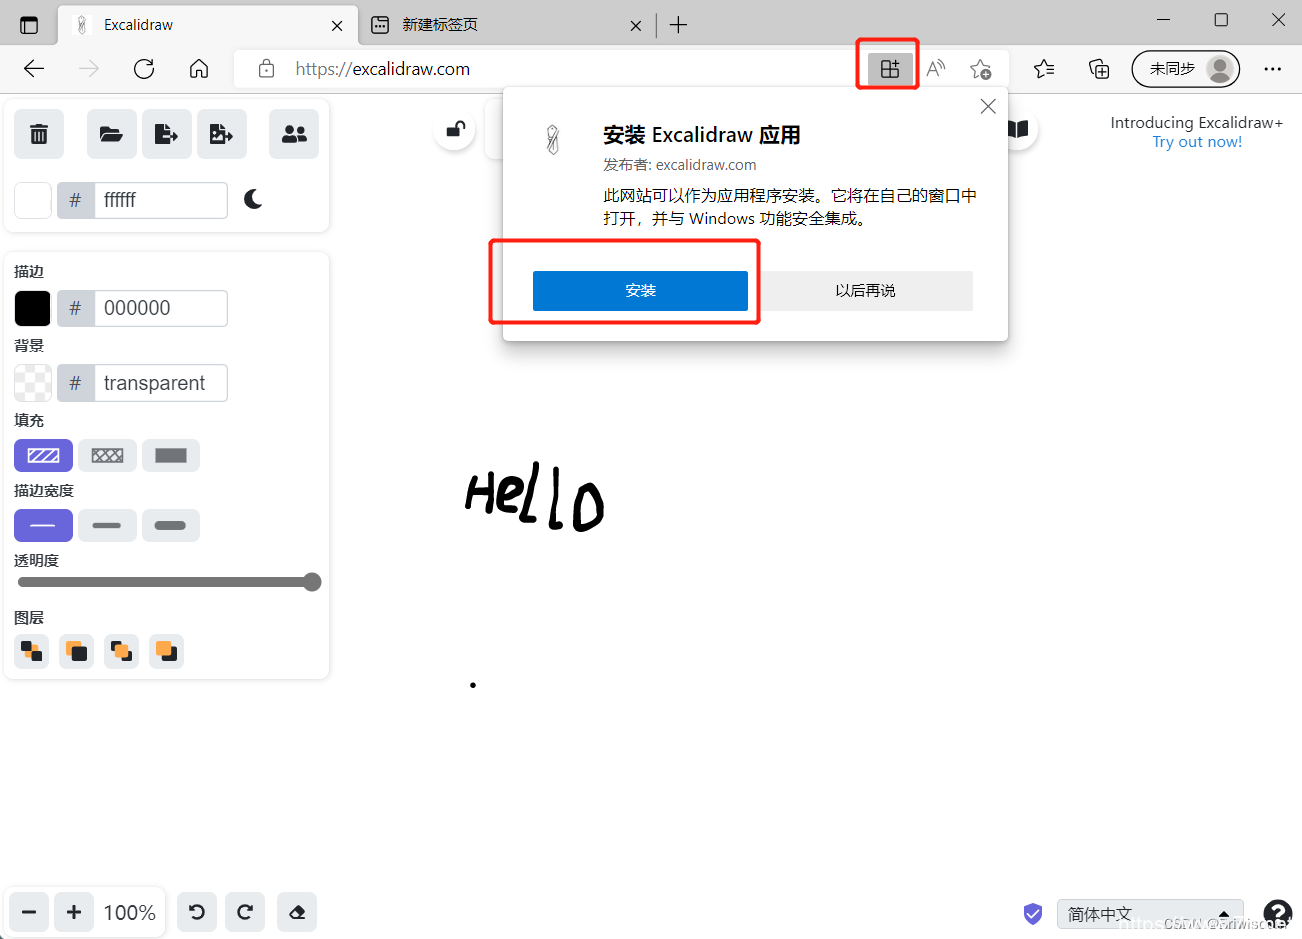Select extra bold stroke width
Viewport: 1302px width, 939px height.
coord(171,525)
